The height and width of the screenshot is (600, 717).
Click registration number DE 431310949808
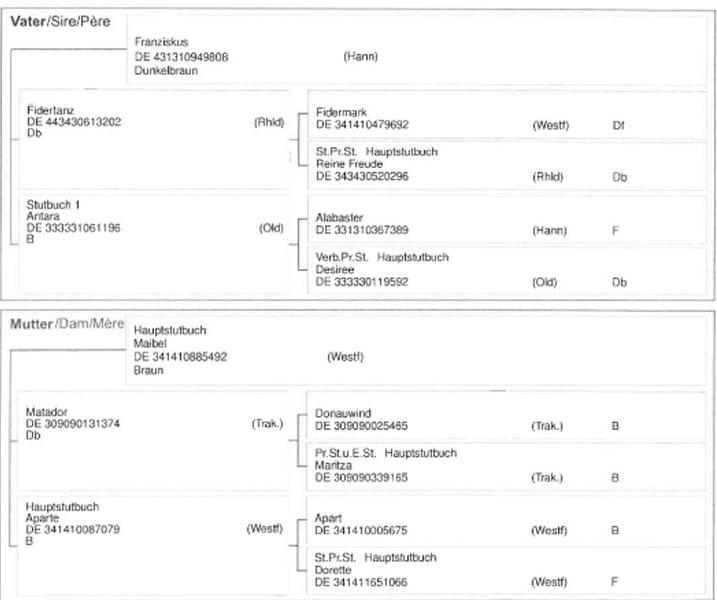pos(180,57)
